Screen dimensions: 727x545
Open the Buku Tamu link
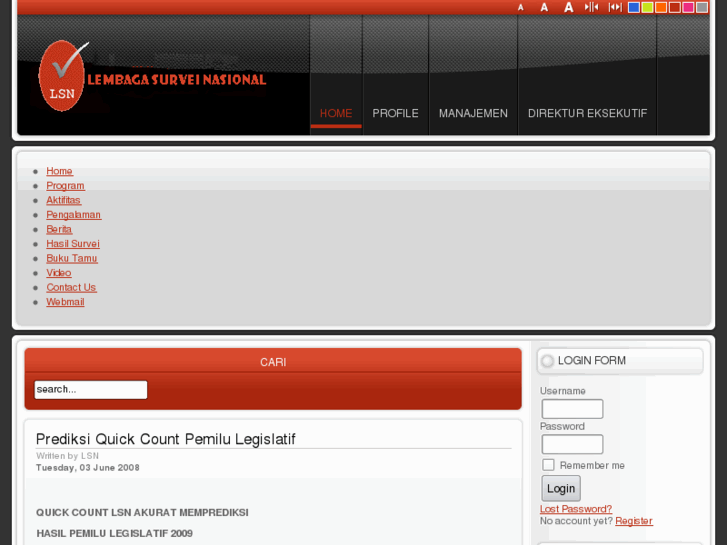coord(72,258)
